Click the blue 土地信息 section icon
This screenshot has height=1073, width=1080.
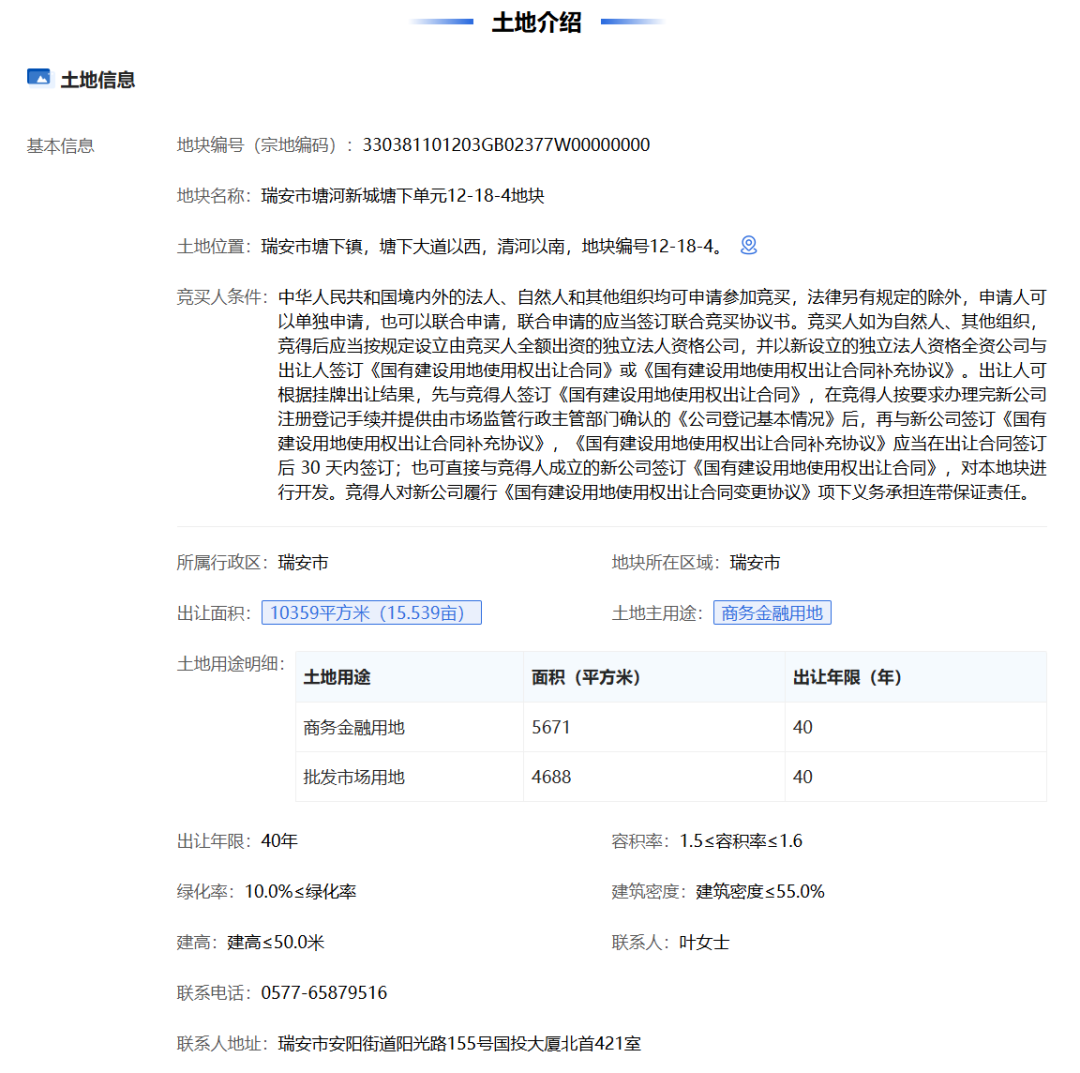[39, 79]
